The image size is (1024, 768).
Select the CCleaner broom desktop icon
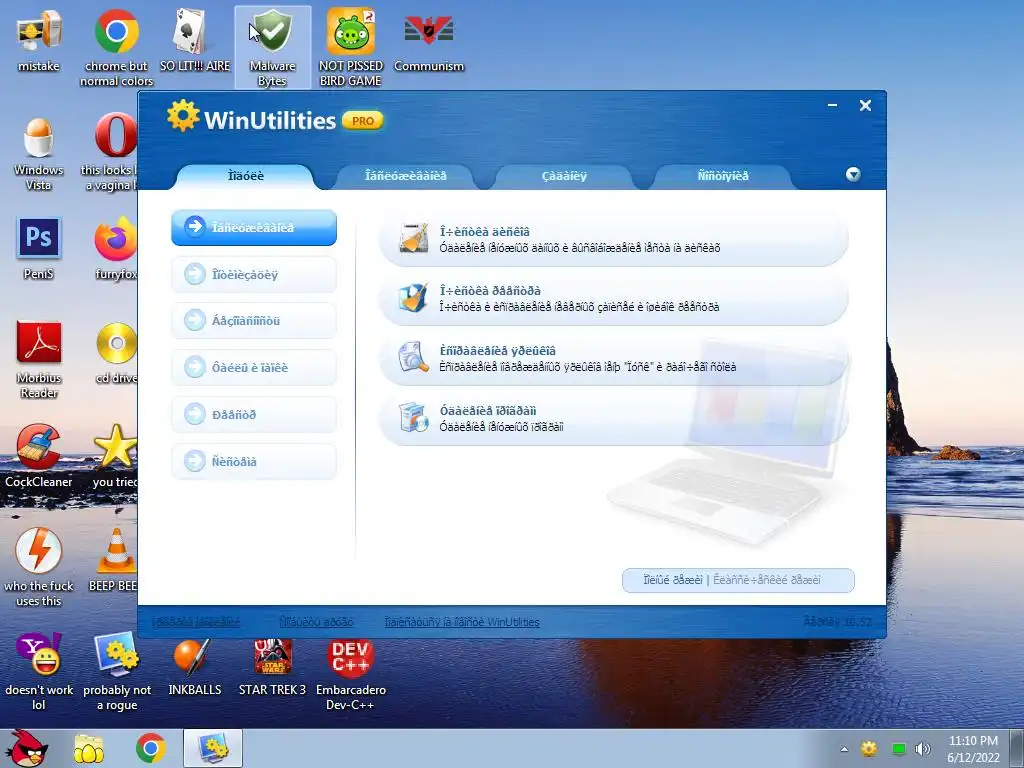click(39, 456)
